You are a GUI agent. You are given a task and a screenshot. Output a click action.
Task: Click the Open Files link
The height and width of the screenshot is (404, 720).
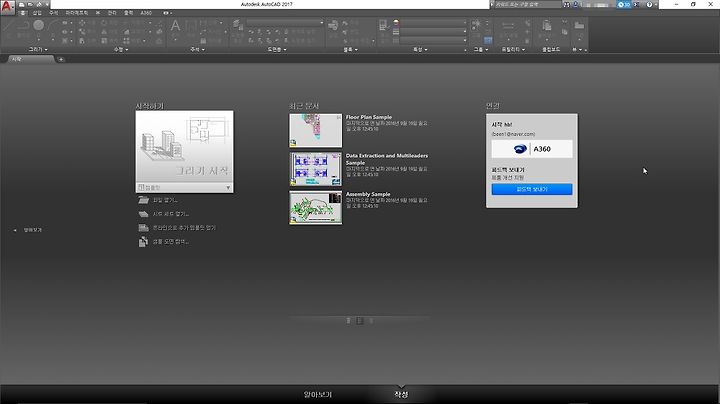pyautogui.click(x=165, y=200)
